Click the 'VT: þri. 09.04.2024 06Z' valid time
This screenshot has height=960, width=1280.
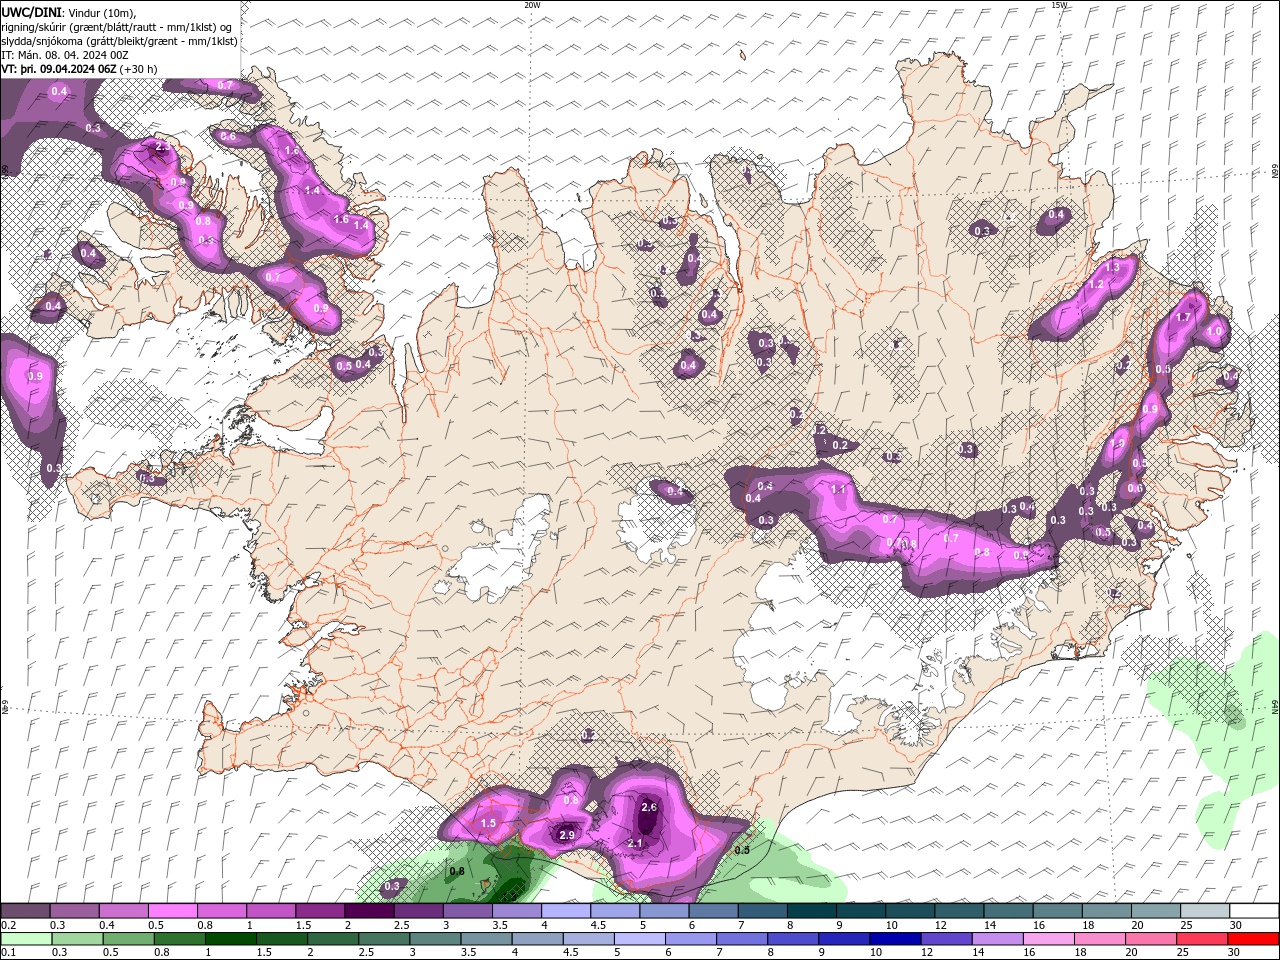point(59,69)
